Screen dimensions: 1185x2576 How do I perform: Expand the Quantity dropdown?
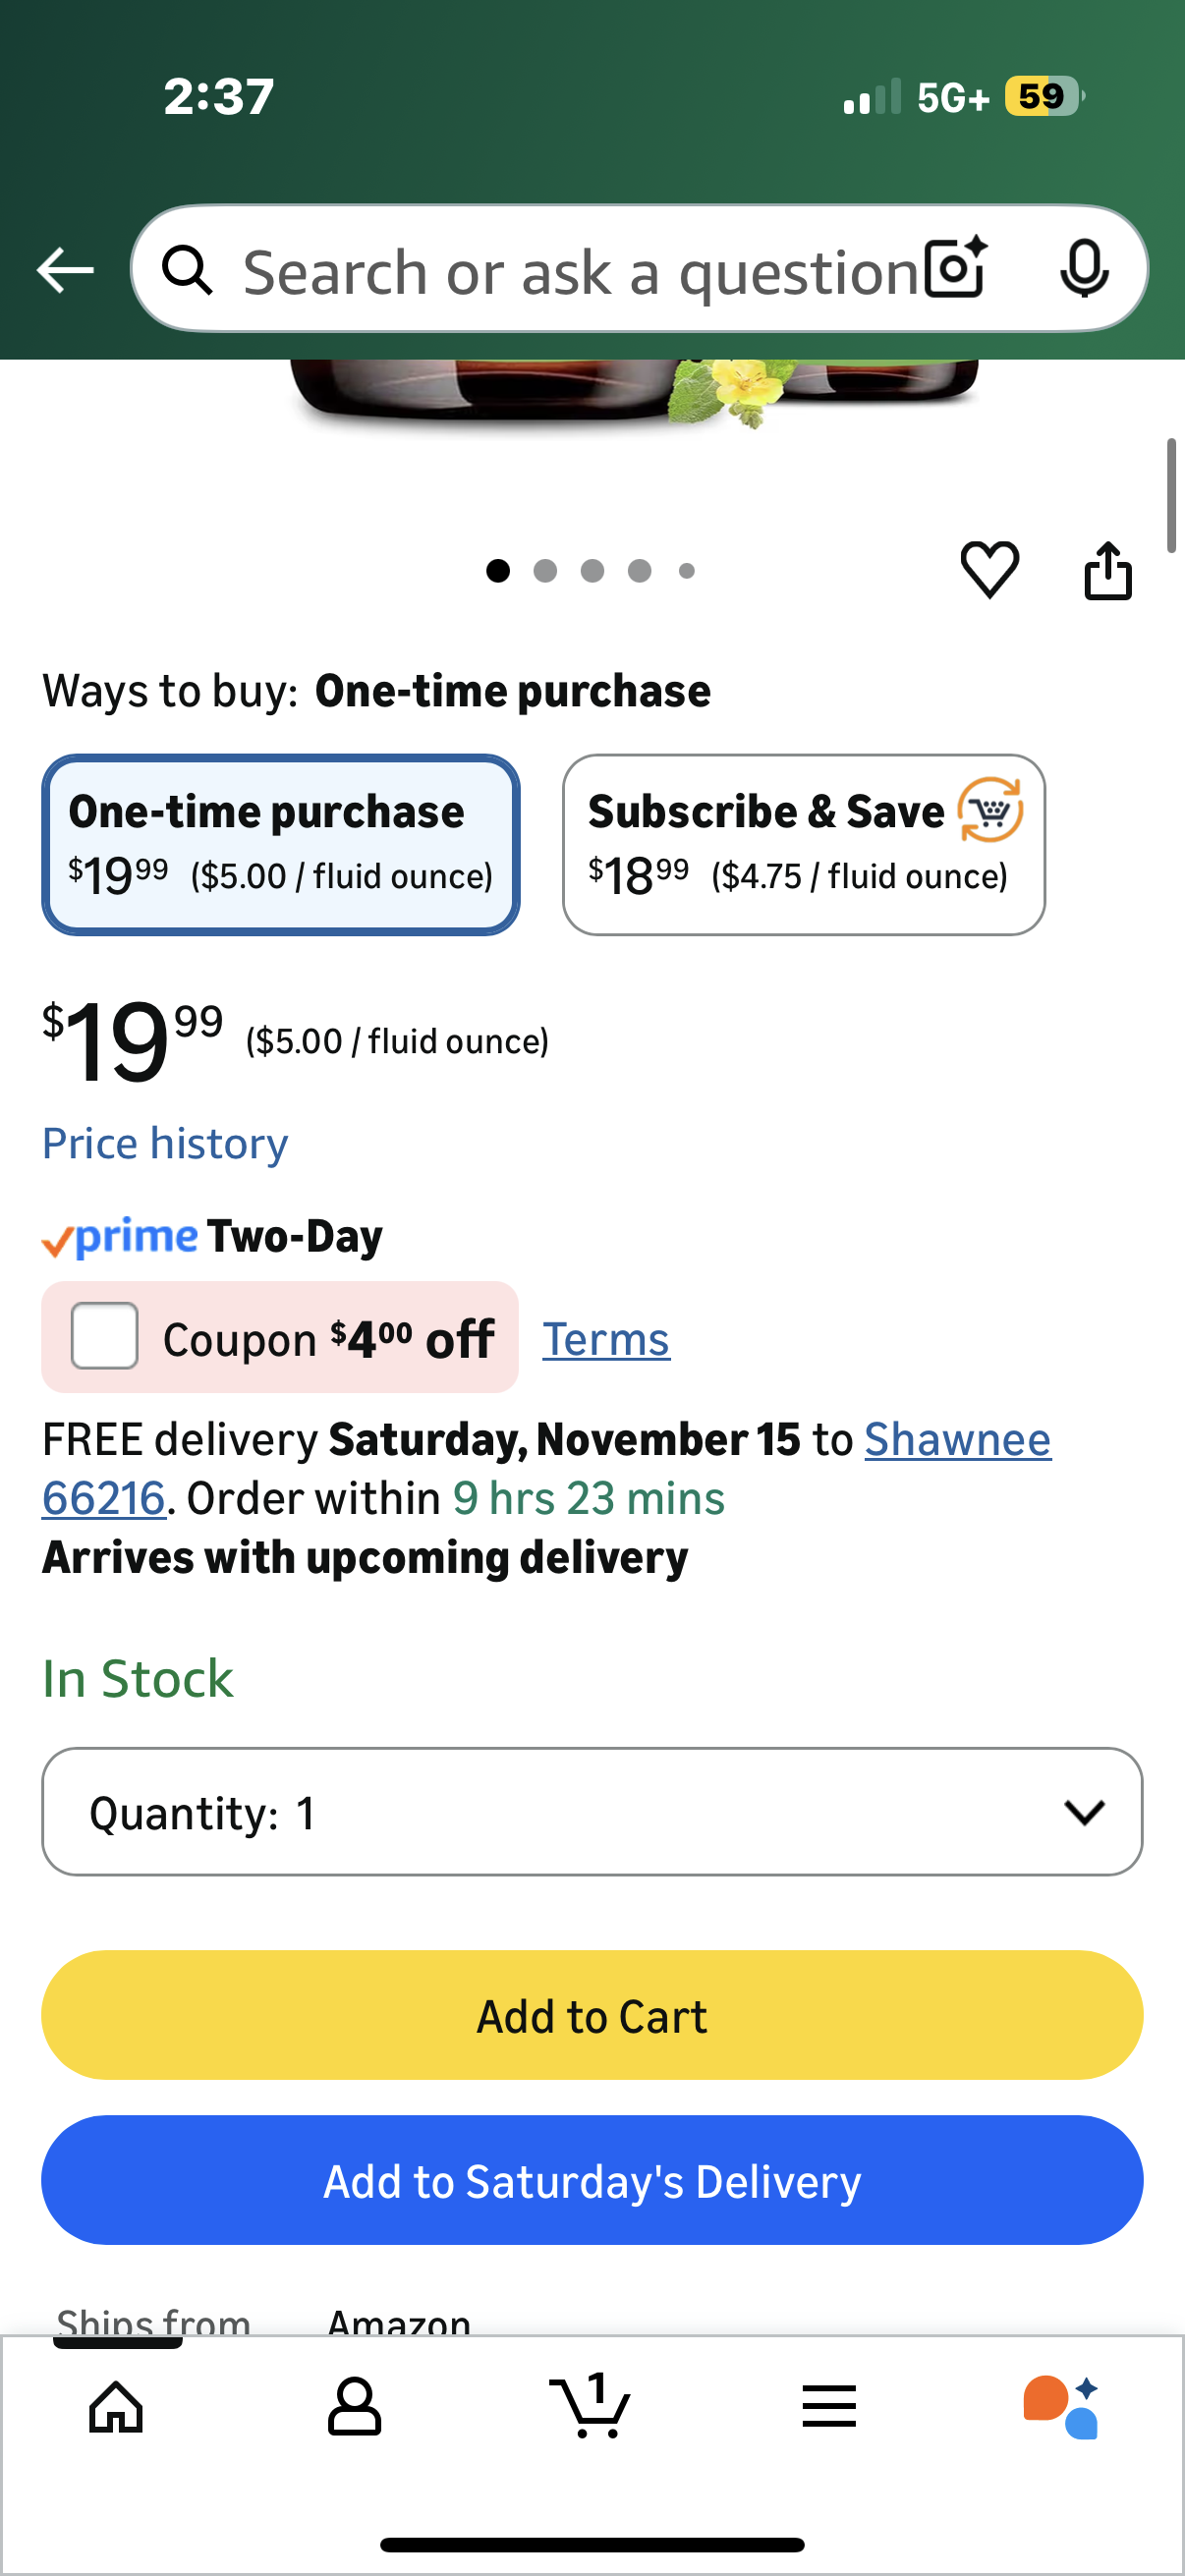pos(592,1812)
